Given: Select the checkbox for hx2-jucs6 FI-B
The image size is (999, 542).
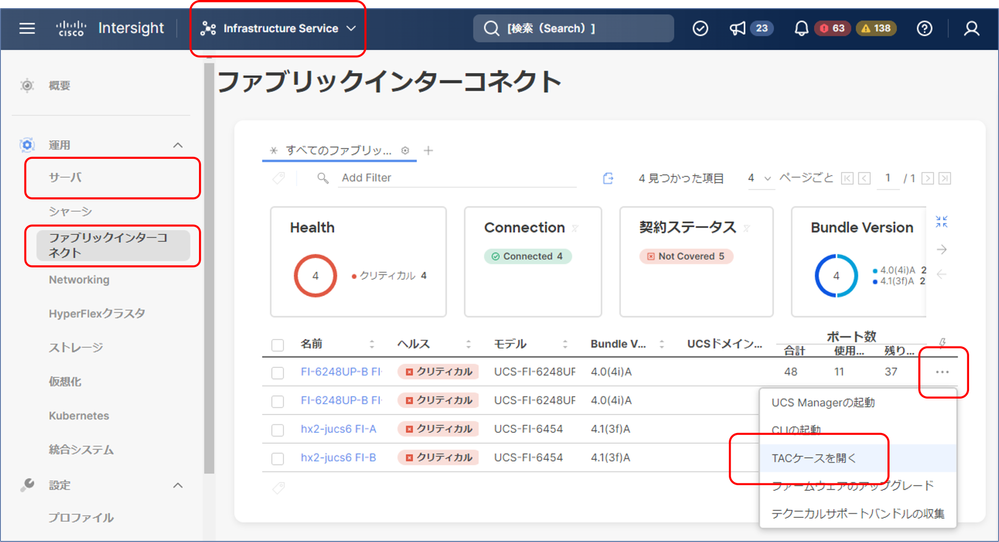Looking at the screenshot, I should point(278,459).
